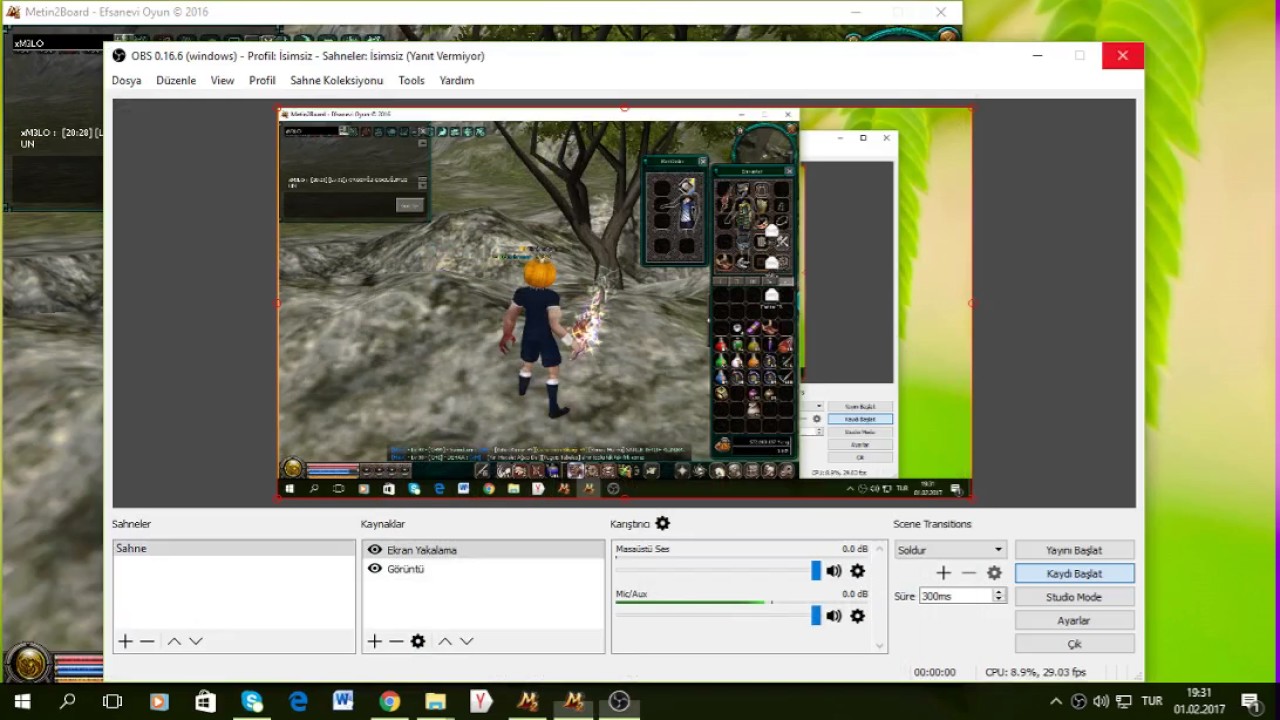
Task: Move source down in Kaynaklar
Action: [466, 641]
